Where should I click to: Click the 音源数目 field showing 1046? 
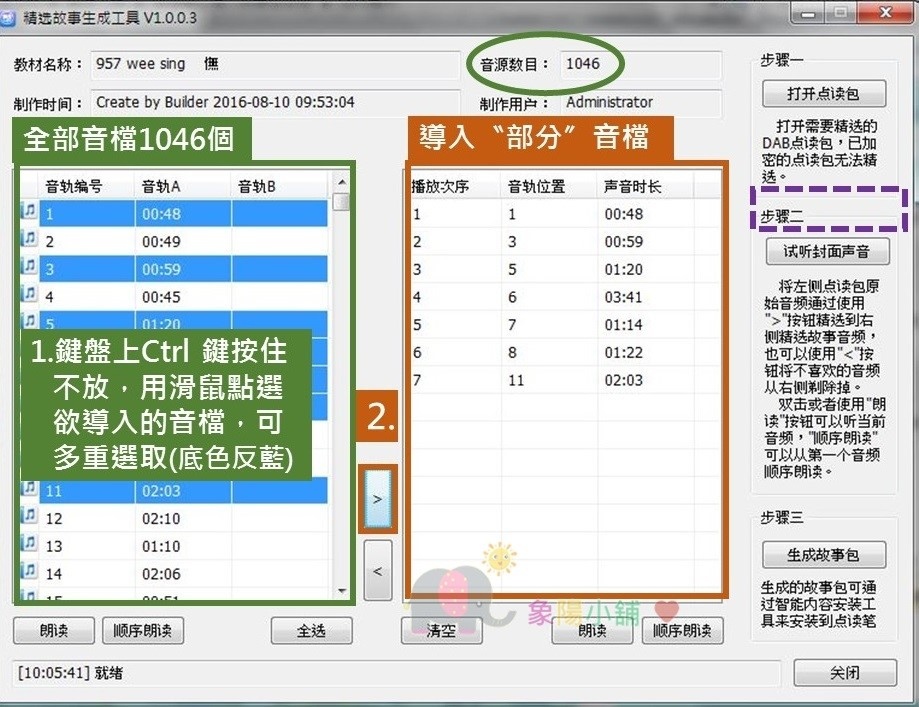point(641,64)
